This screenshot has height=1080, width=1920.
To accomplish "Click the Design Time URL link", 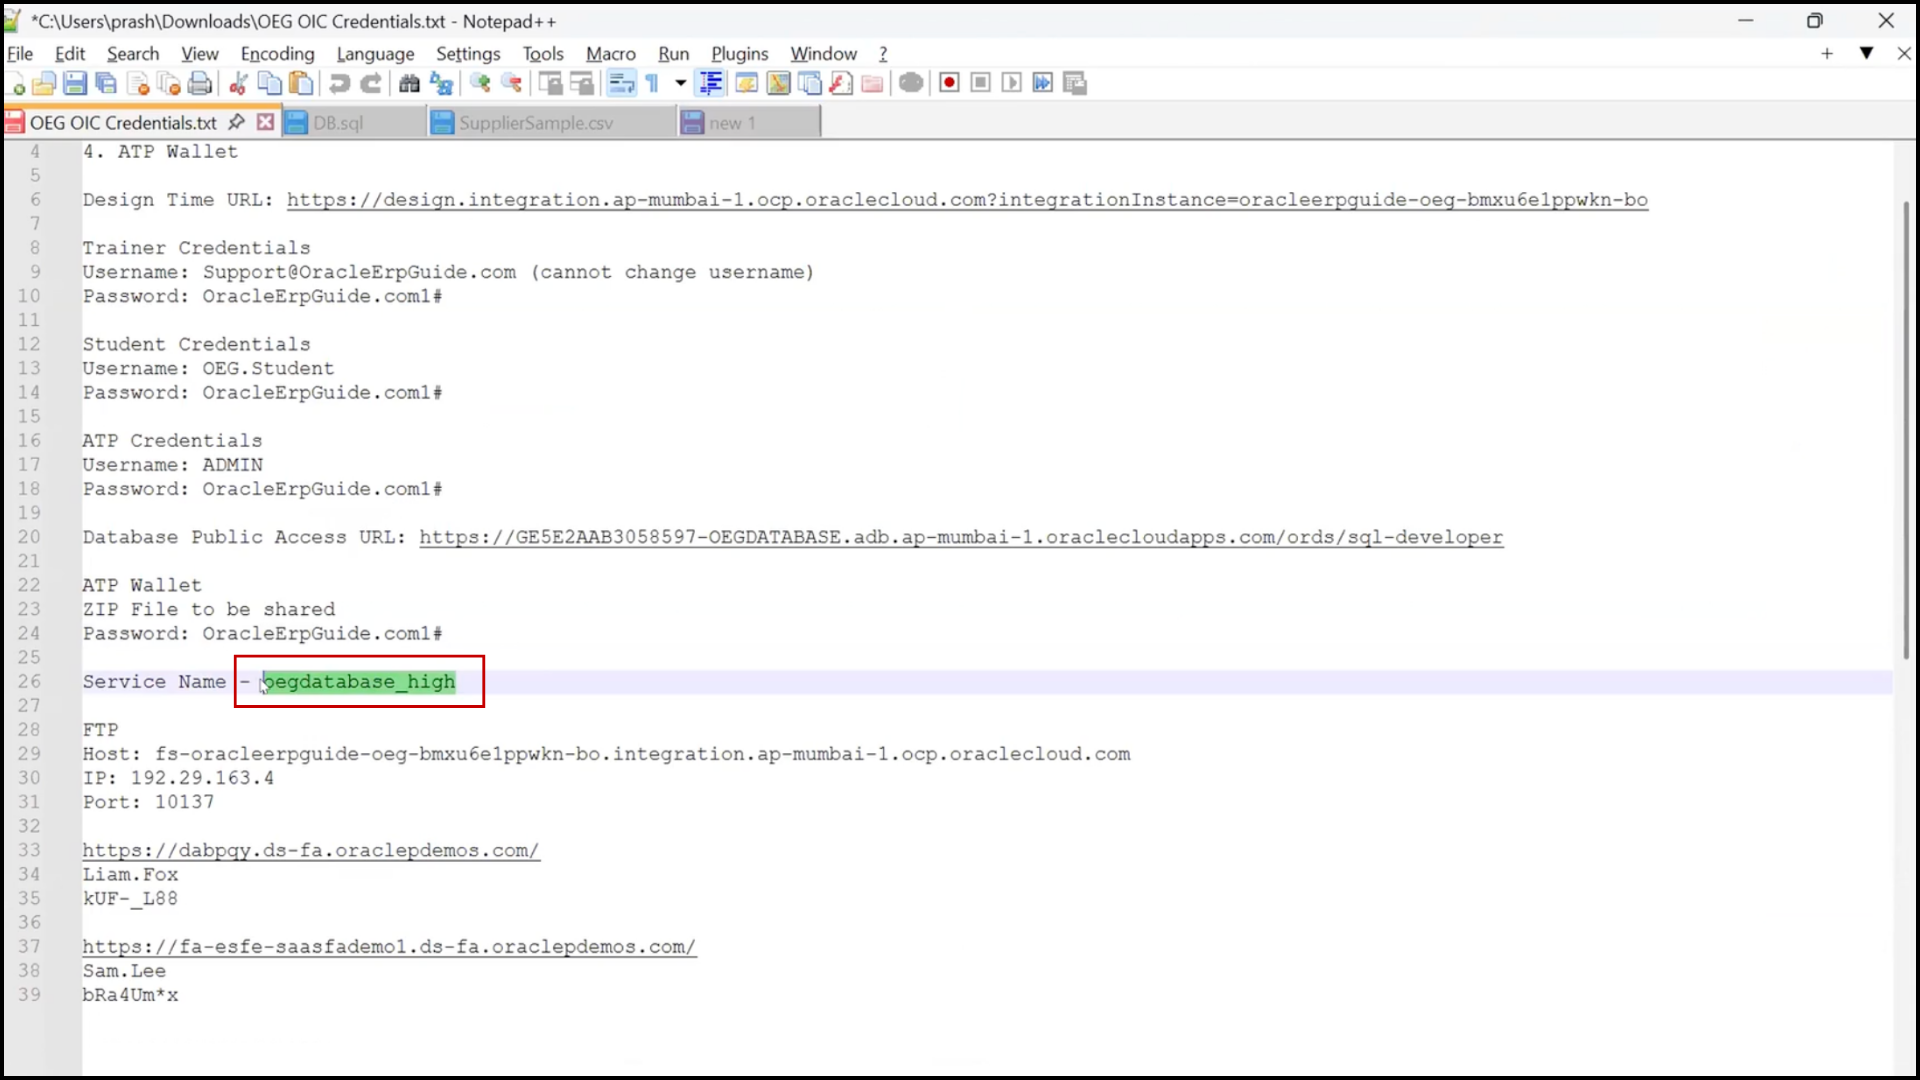I will click(967, 200).
